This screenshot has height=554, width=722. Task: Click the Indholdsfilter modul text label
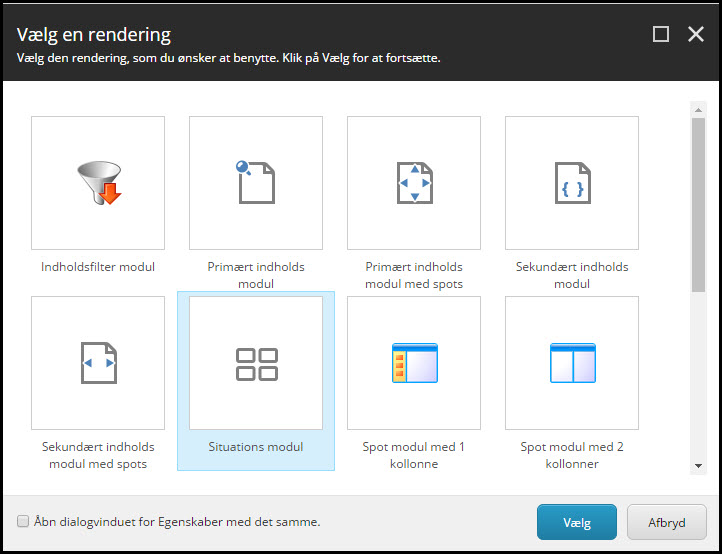click(x=98, y=267)
